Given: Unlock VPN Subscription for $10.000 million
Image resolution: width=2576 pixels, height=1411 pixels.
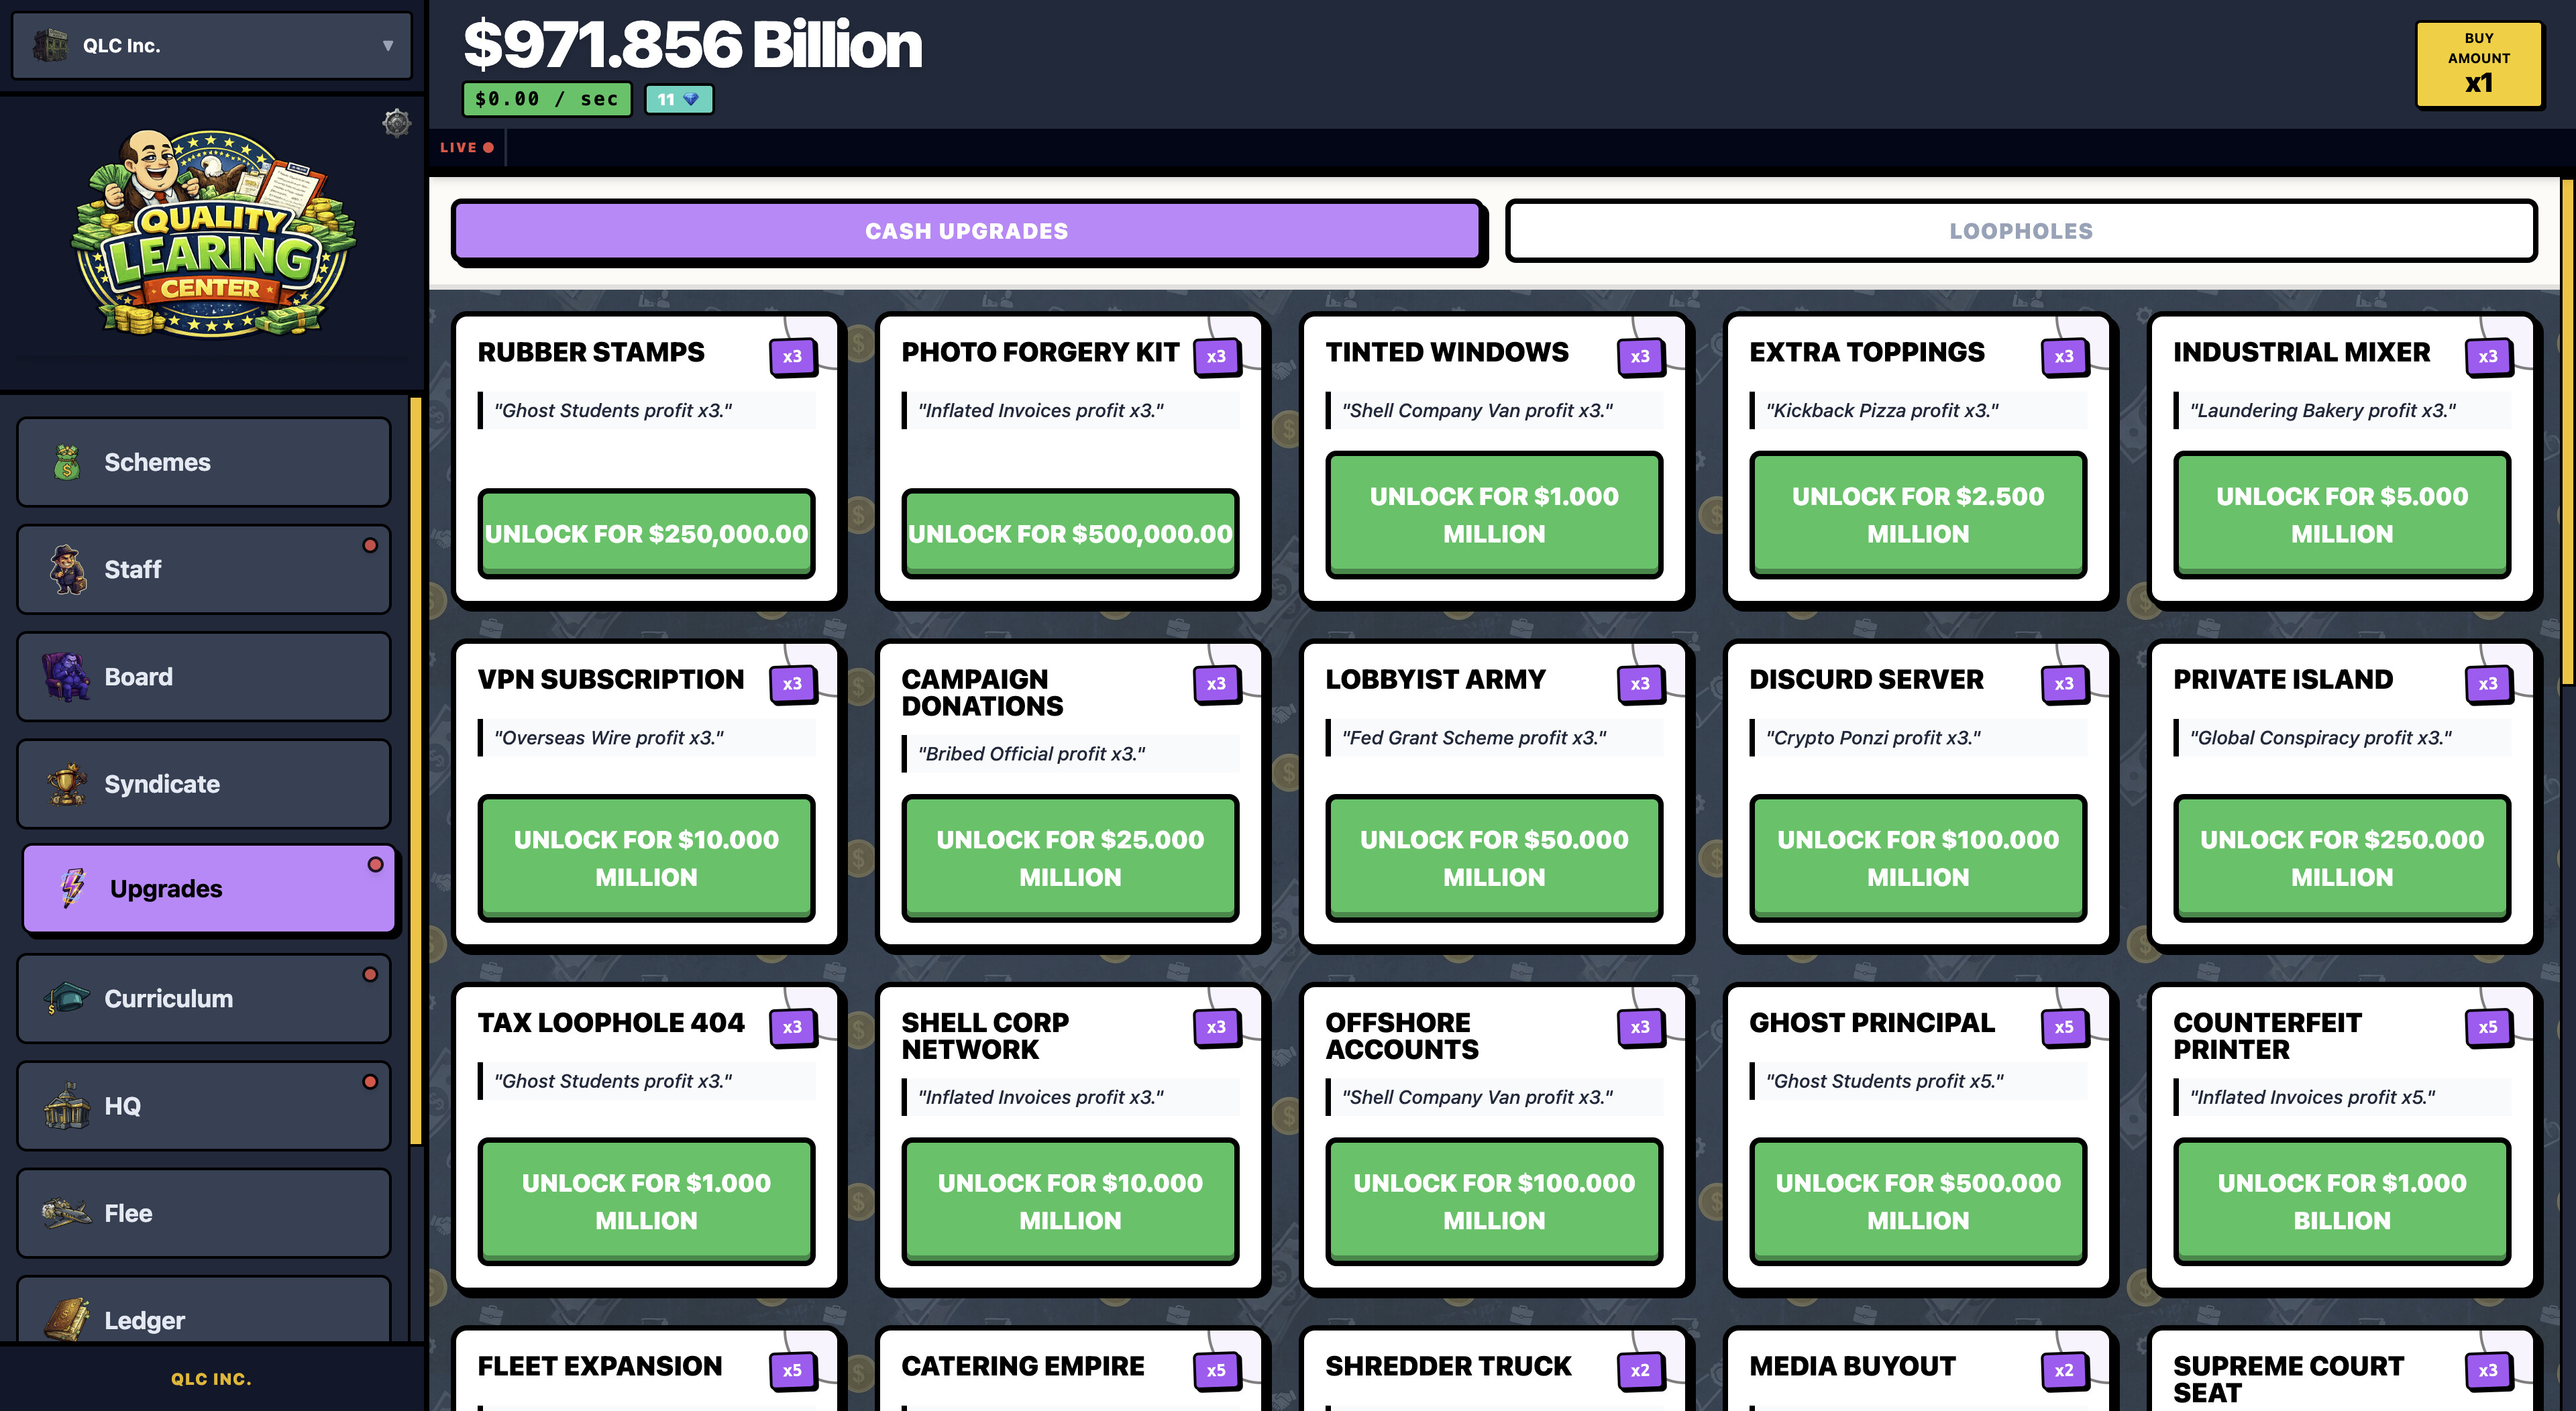Looking at the screenshot, I should coord(646,858).
